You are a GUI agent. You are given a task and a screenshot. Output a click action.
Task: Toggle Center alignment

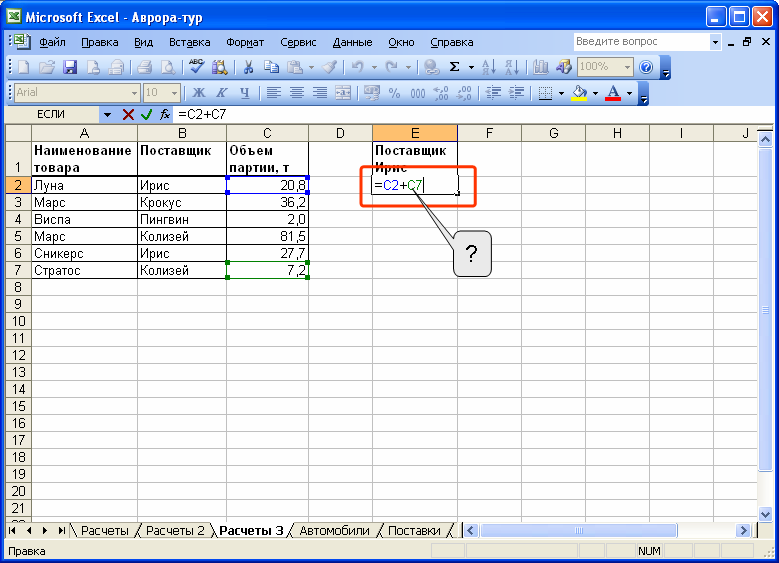click(297, 93)
